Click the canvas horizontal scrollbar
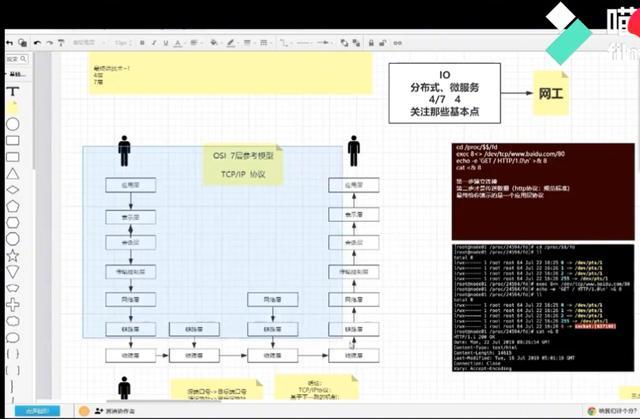This screenshot has width=640, height=419. click(163, 401)
